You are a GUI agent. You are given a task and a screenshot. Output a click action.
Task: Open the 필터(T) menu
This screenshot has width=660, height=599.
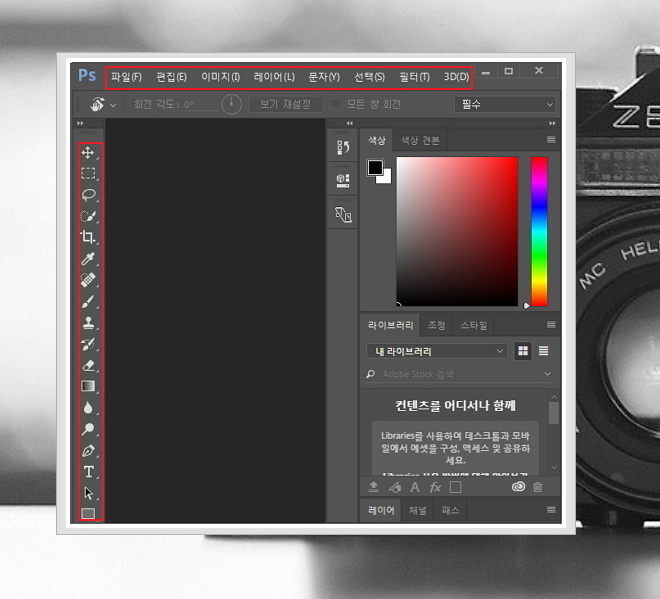(415, 77)
